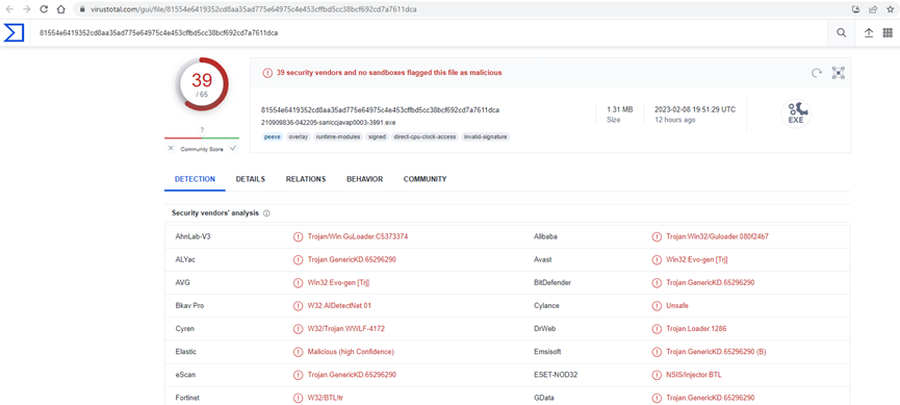Switch to the DETAILS tab
Screen dimensions: 900x405
pyautogui.click(x=250, y=179)
